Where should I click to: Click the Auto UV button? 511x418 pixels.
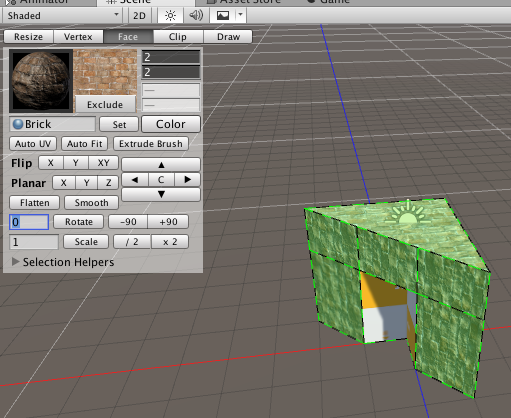(33, 144)
